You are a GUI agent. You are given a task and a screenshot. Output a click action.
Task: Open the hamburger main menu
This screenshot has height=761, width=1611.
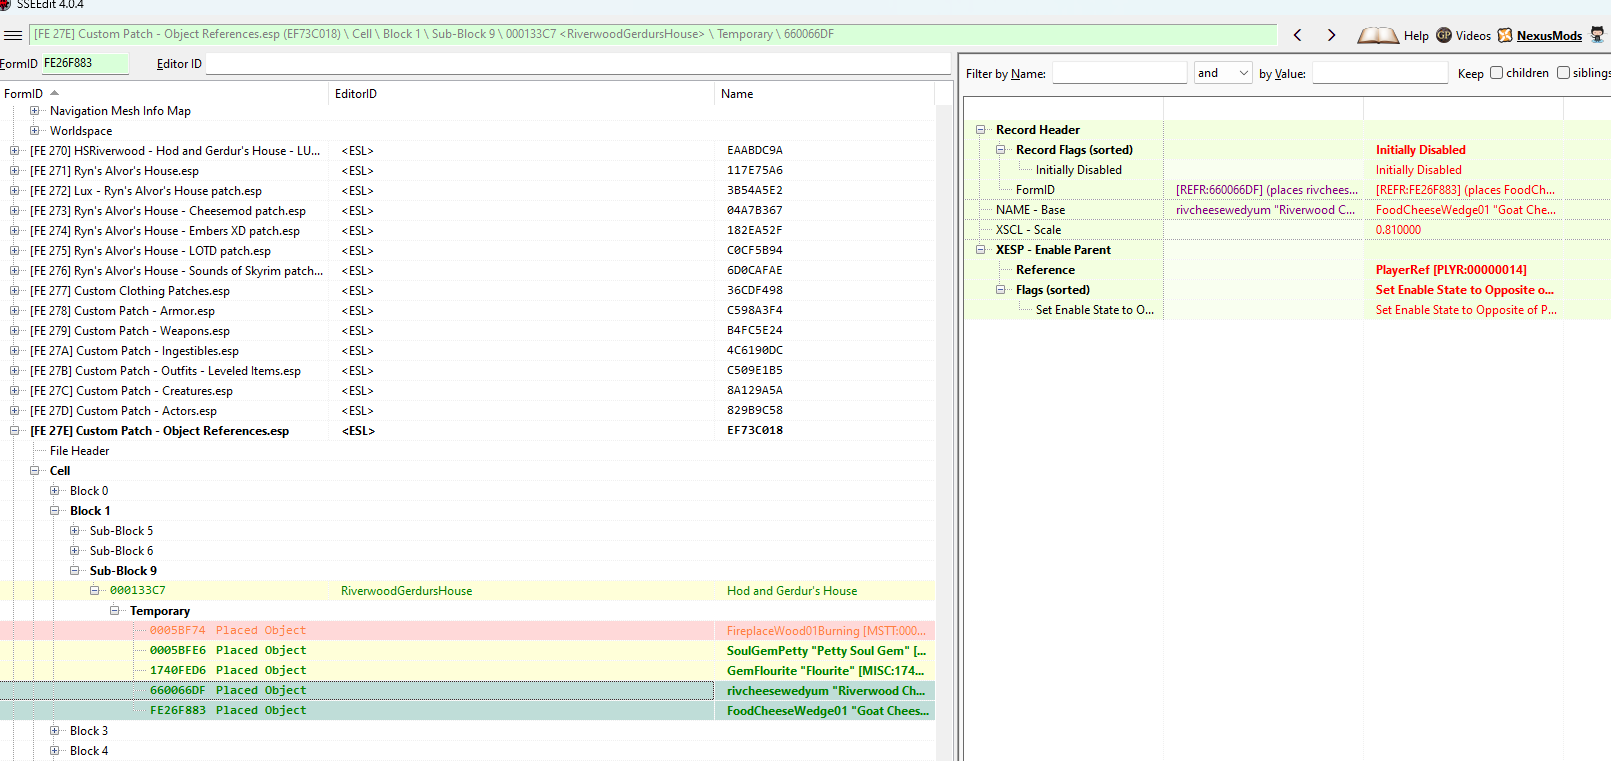13,35
